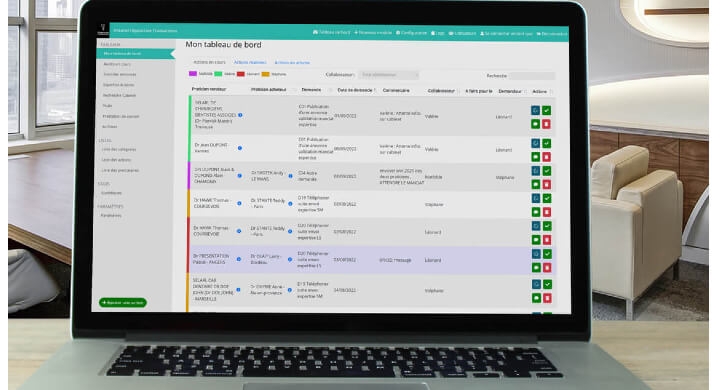This screenshot has width=720, height=390.
Task: Click the Commentaire column header
Action: 396,90
